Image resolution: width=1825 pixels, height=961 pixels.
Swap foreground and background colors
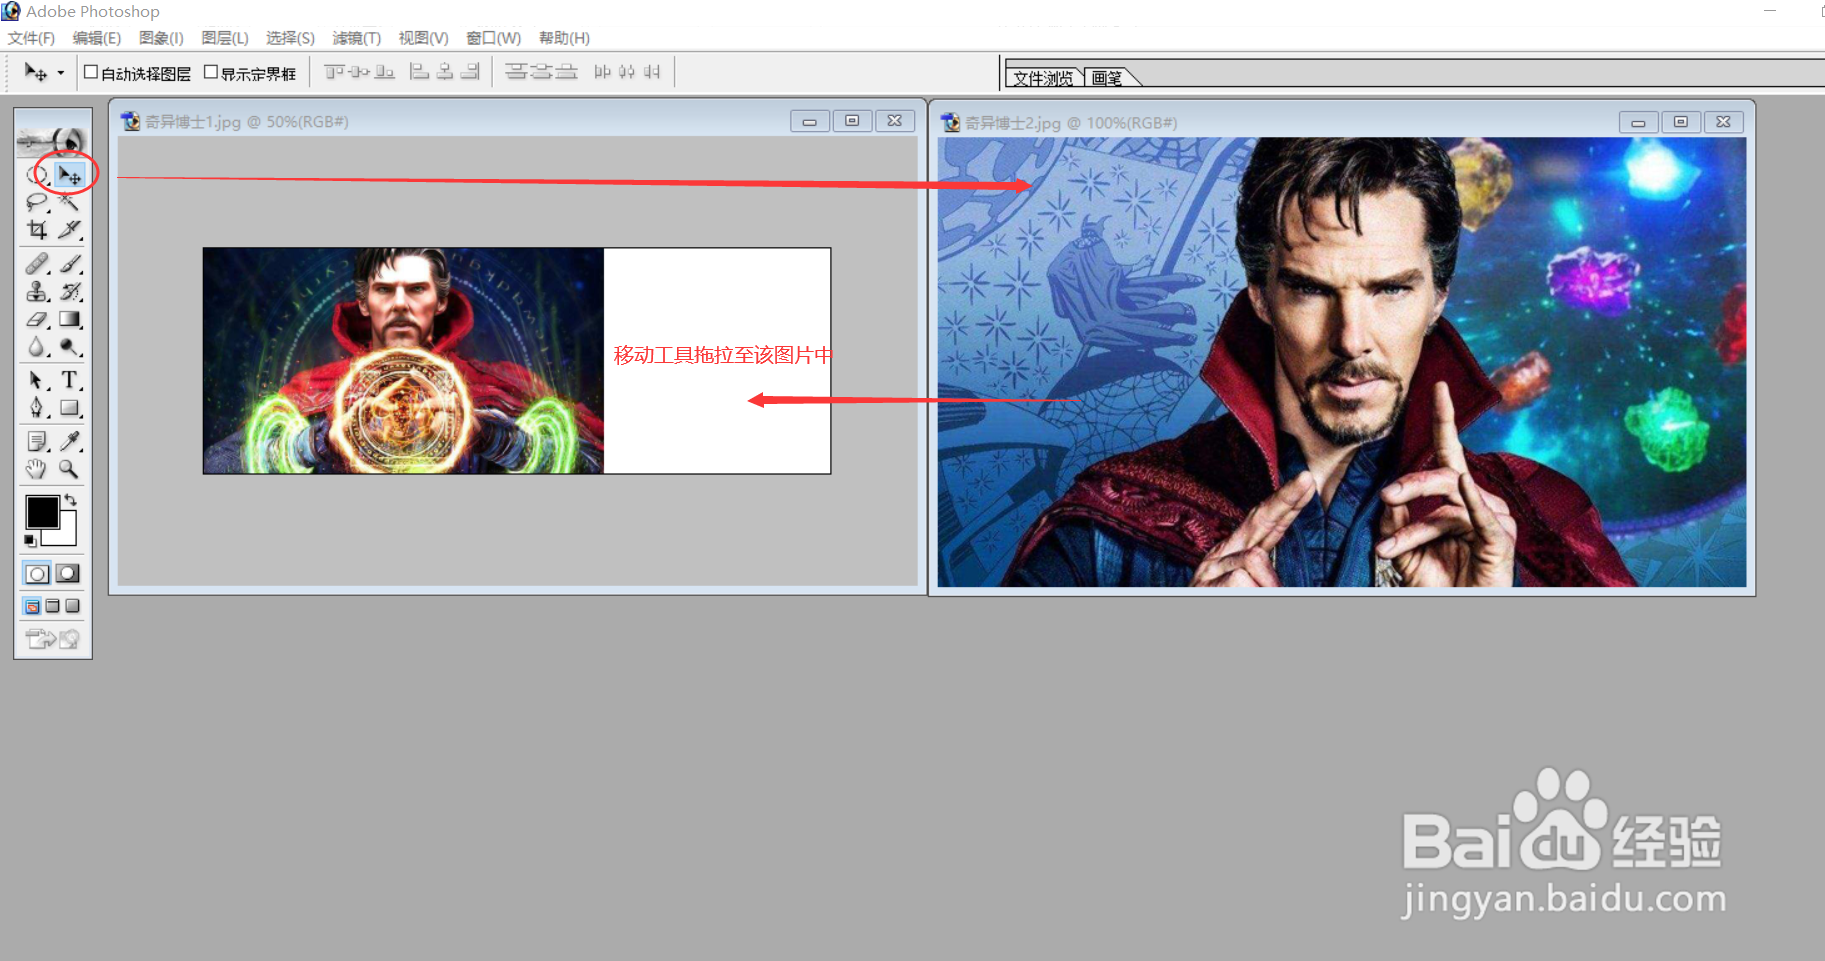click(71, 500)
